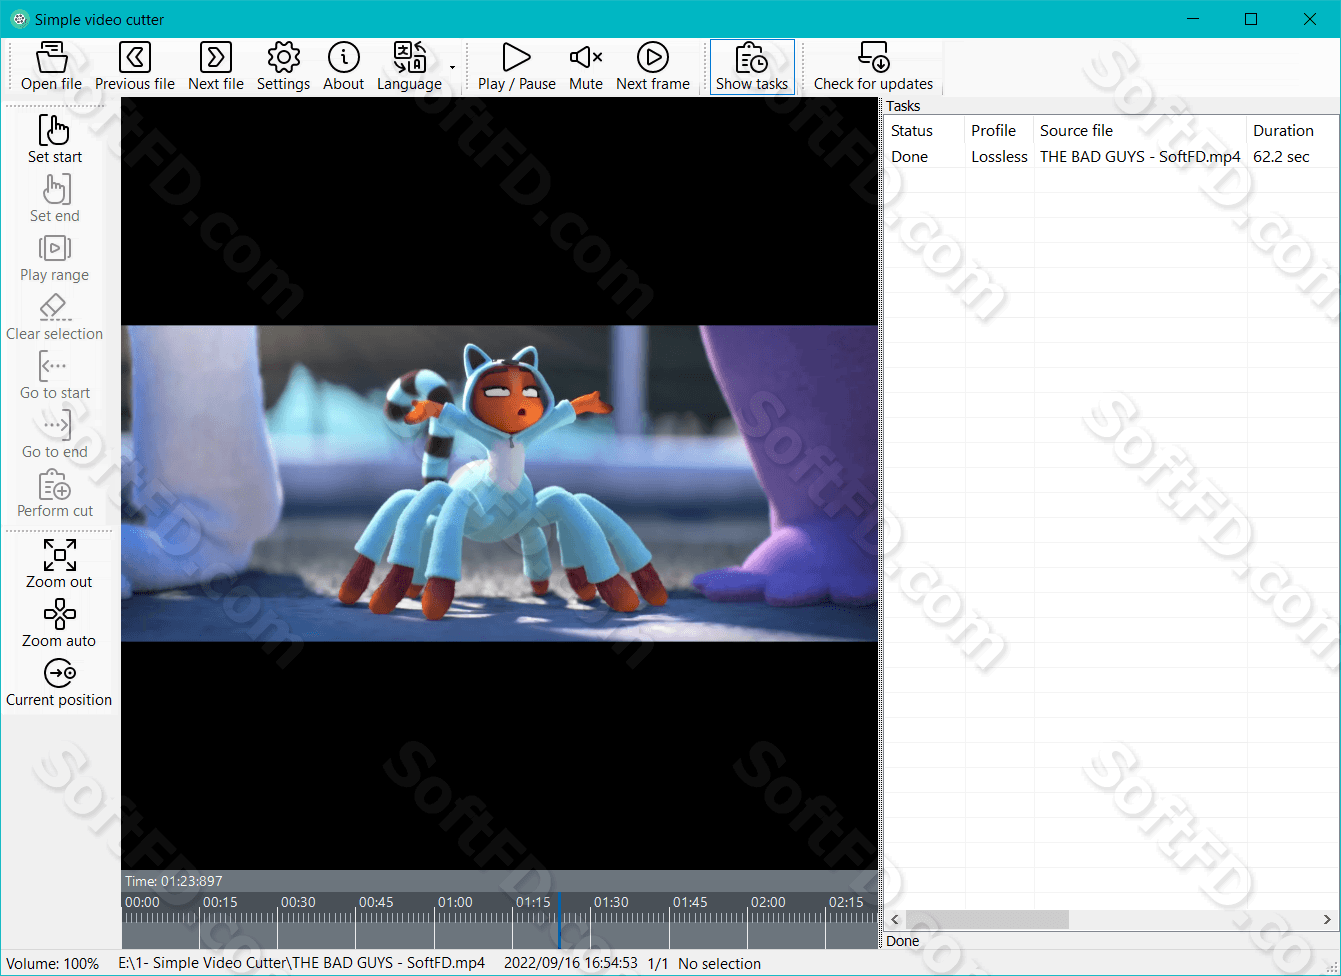Advance to the Next frame
Screen dimensions: 1341x976
point(653,67)
